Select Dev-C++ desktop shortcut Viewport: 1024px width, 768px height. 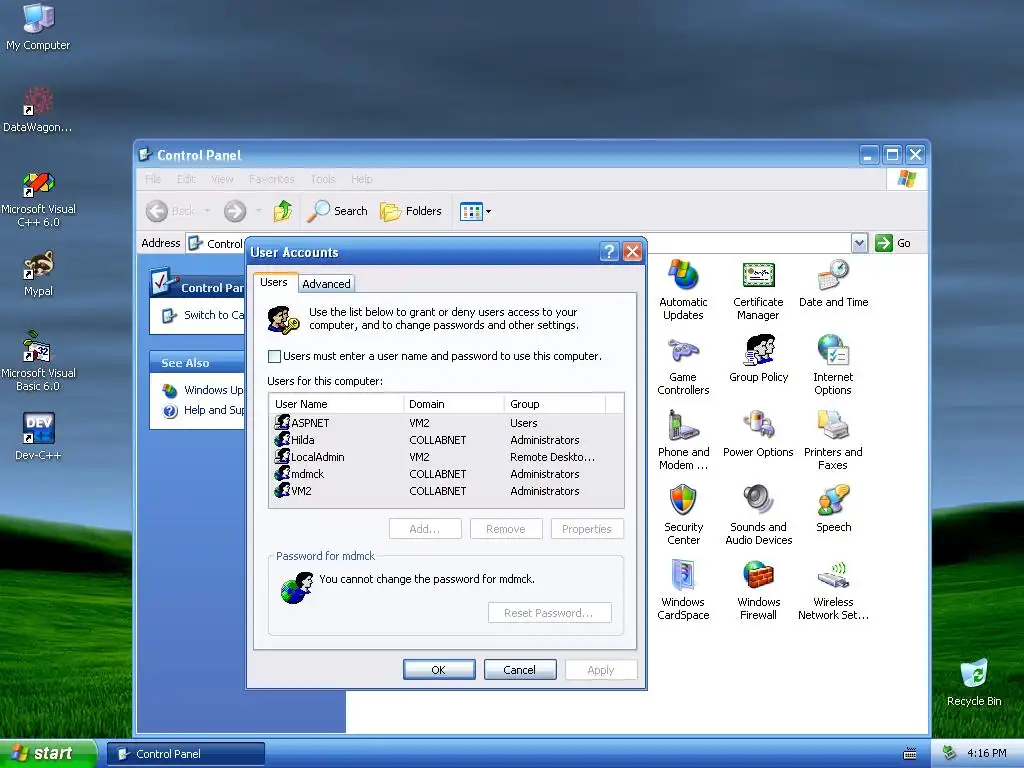(x=38, y=436)
